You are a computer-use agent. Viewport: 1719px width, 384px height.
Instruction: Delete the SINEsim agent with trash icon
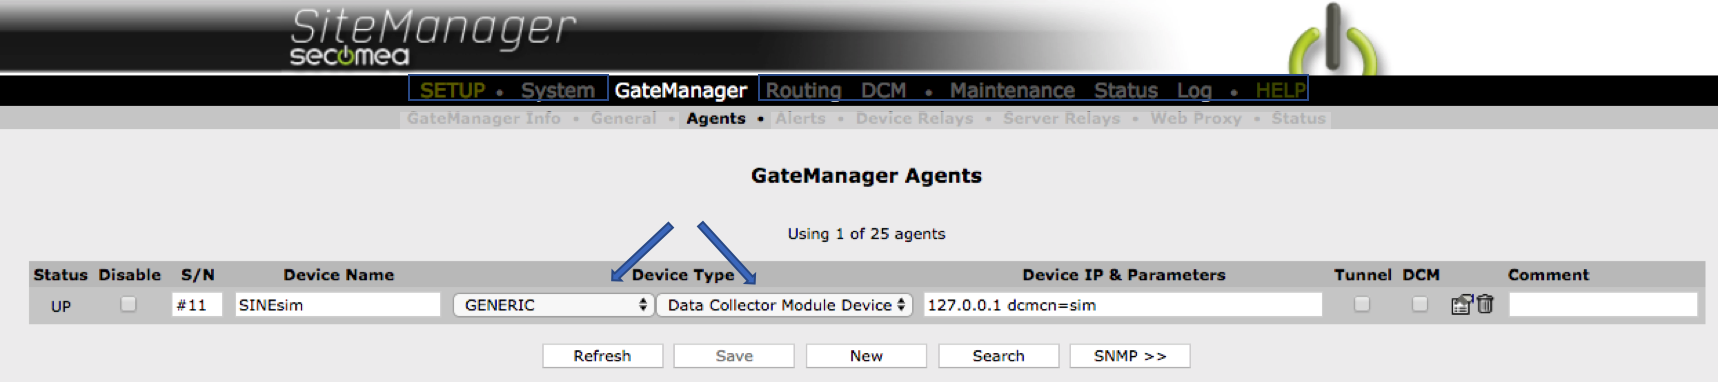coord(1485,304)
